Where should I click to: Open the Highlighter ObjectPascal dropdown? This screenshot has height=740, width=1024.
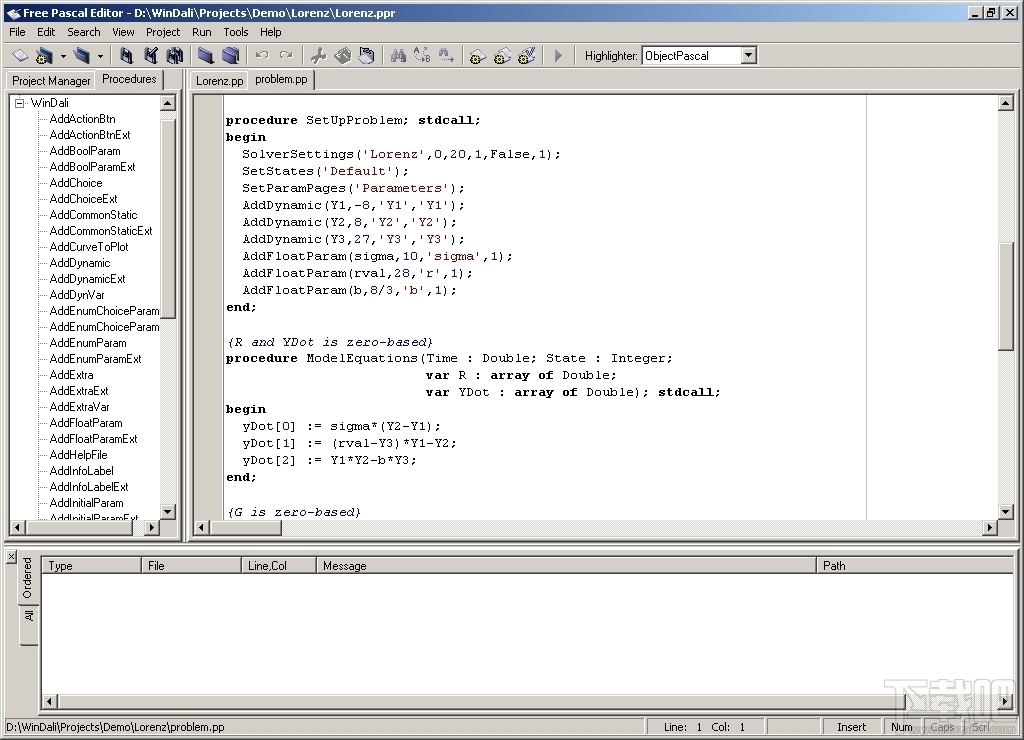pyautogui.click(x=749, y=56)
